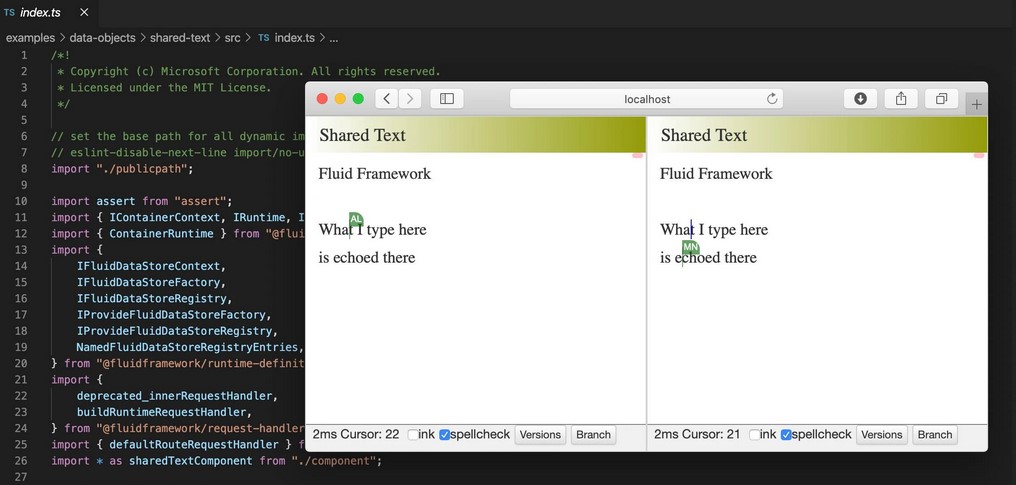Open Versions in right pane
This screenshot has height=485, width=1016.
click(x=882, y=434)
